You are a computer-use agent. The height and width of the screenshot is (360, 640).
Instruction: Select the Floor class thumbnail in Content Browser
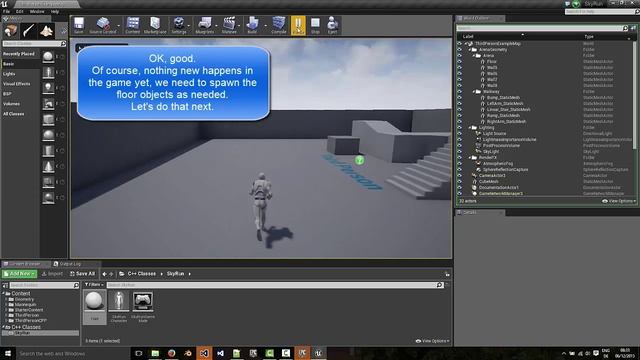(94, 307)
